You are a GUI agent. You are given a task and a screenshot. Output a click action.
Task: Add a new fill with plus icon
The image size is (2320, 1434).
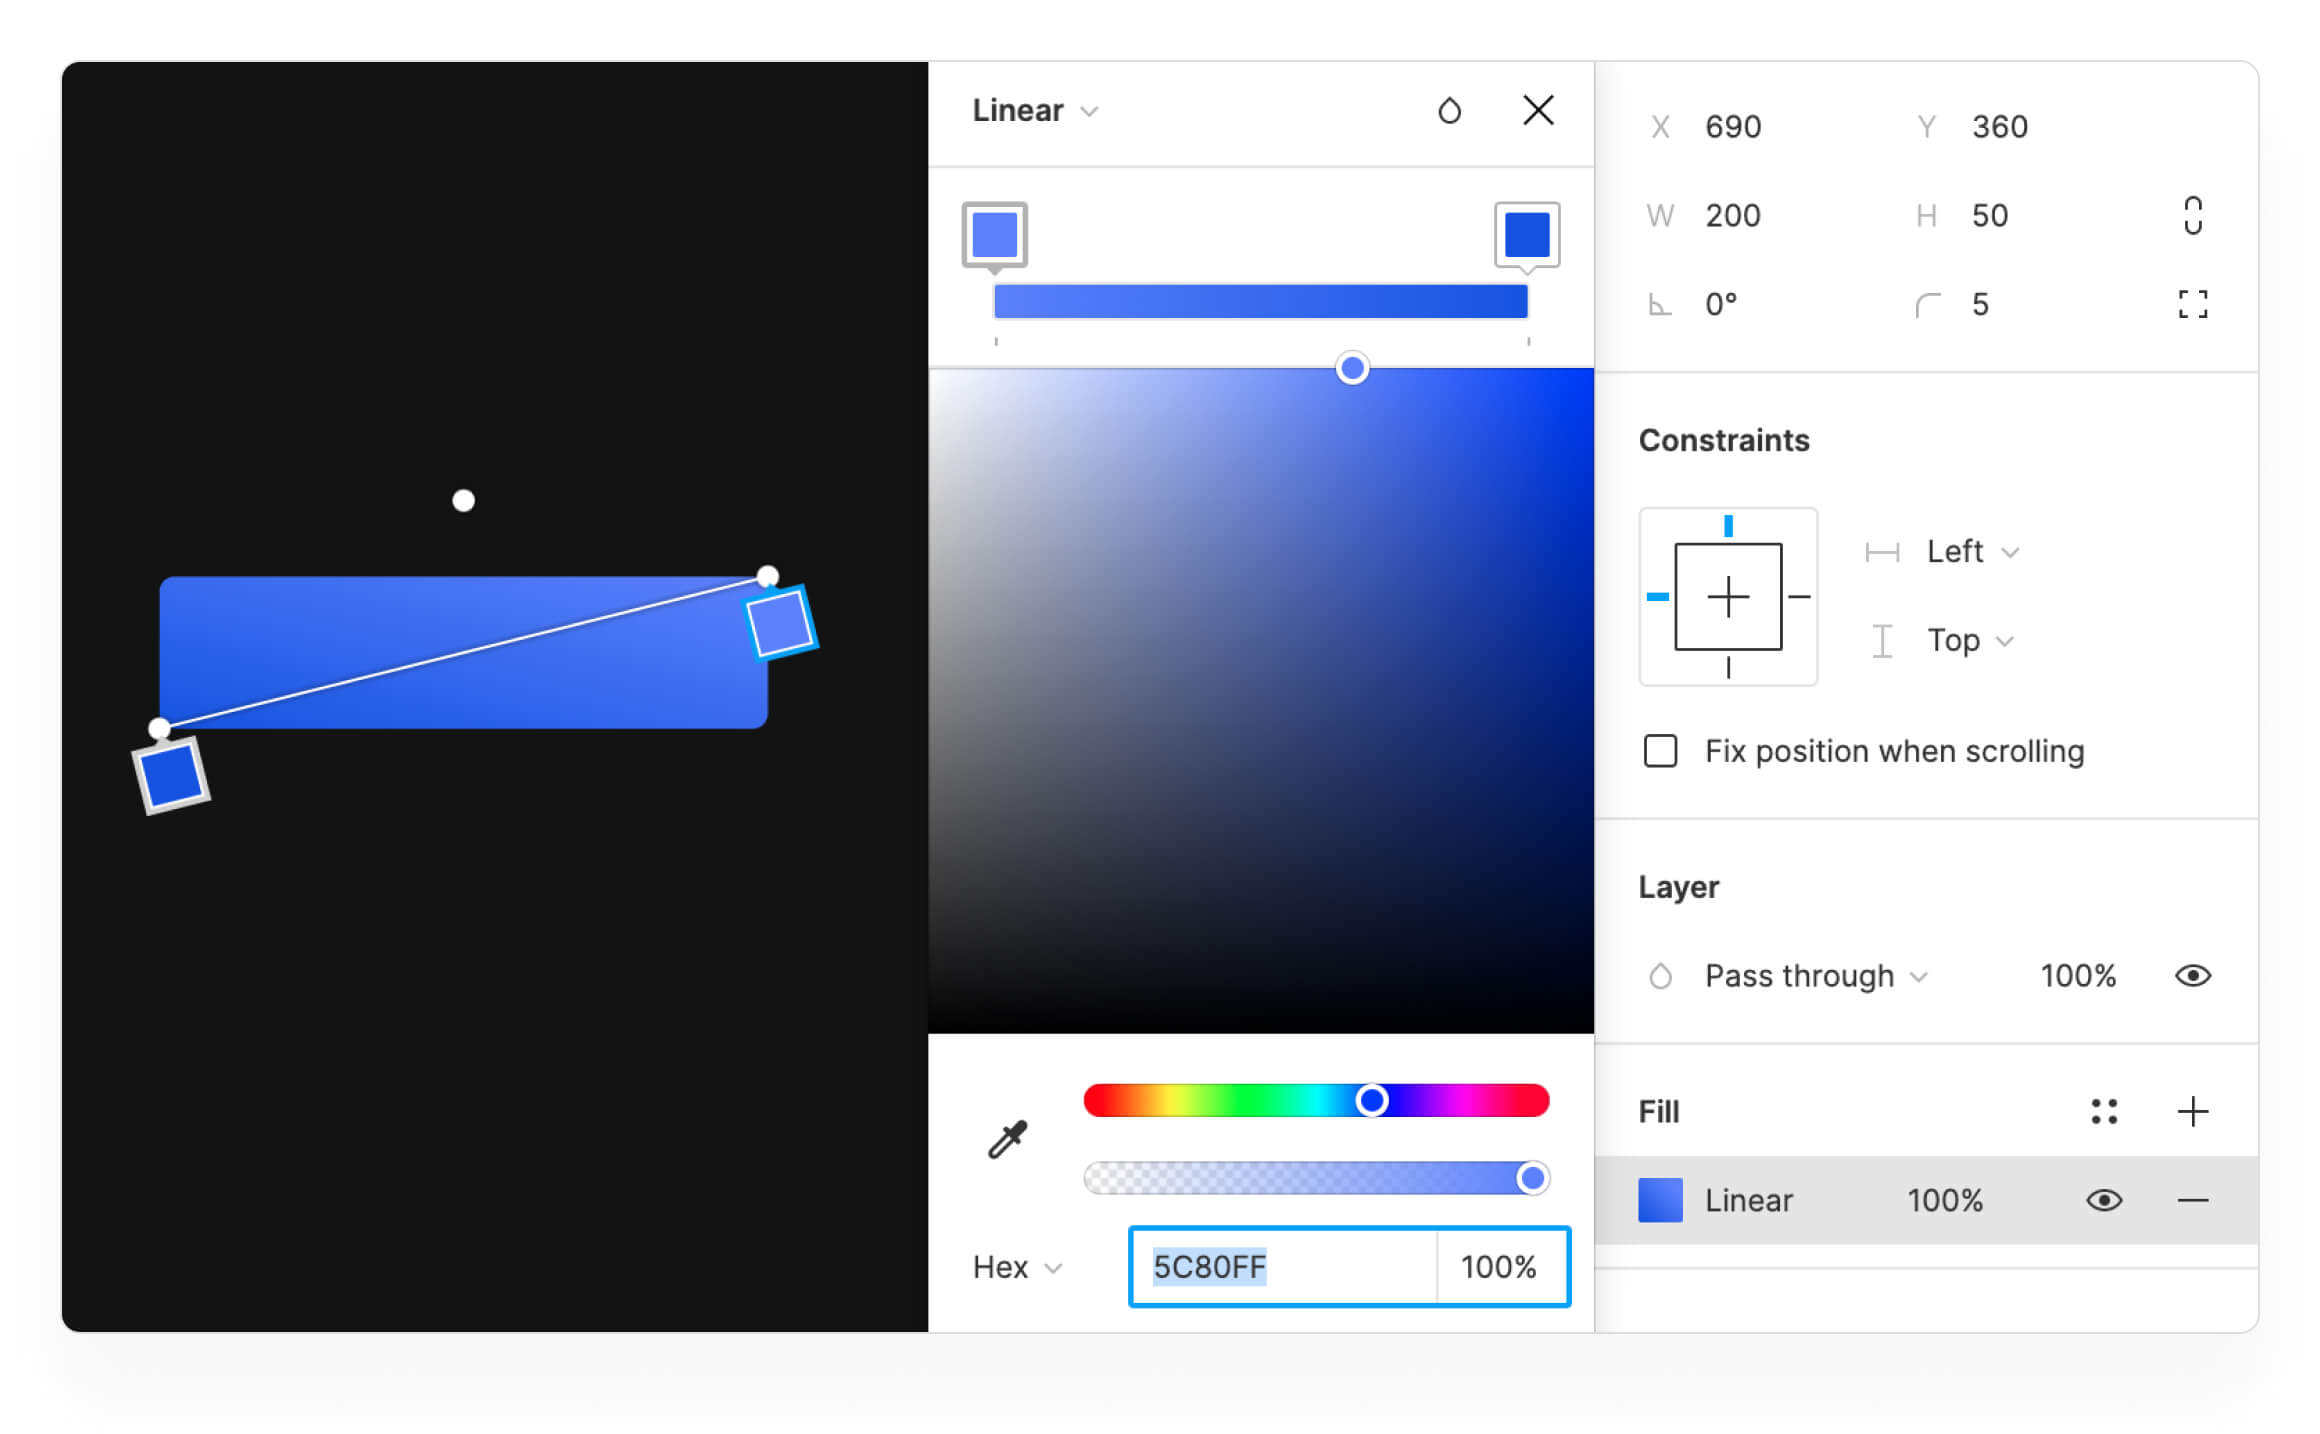tap(2192, 1111)
